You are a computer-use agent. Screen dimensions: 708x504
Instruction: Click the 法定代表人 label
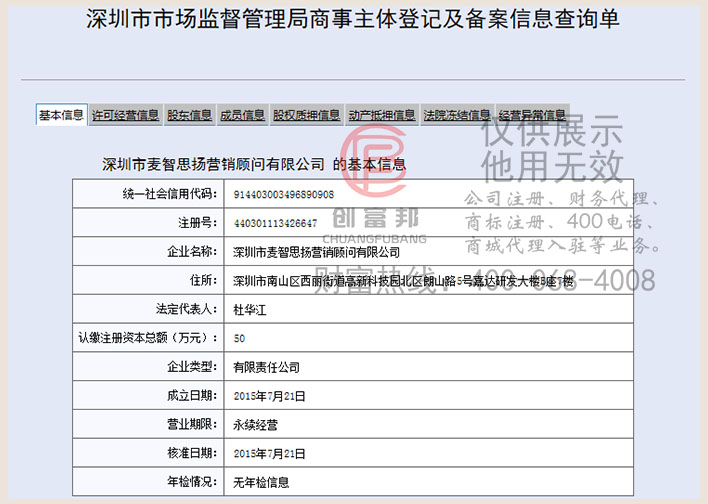[x=186, y=309]
